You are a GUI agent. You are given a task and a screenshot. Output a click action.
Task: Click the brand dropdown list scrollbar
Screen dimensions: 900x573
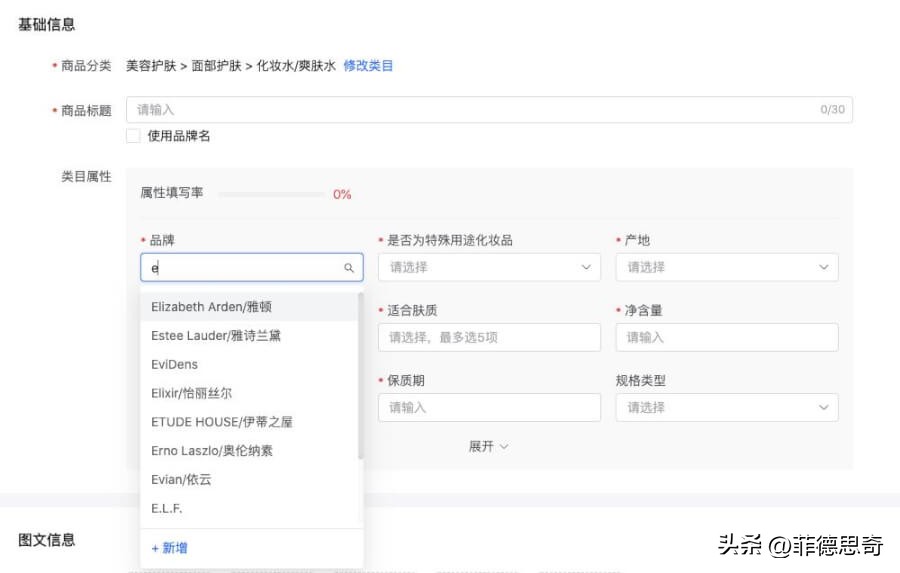point(360,376)
